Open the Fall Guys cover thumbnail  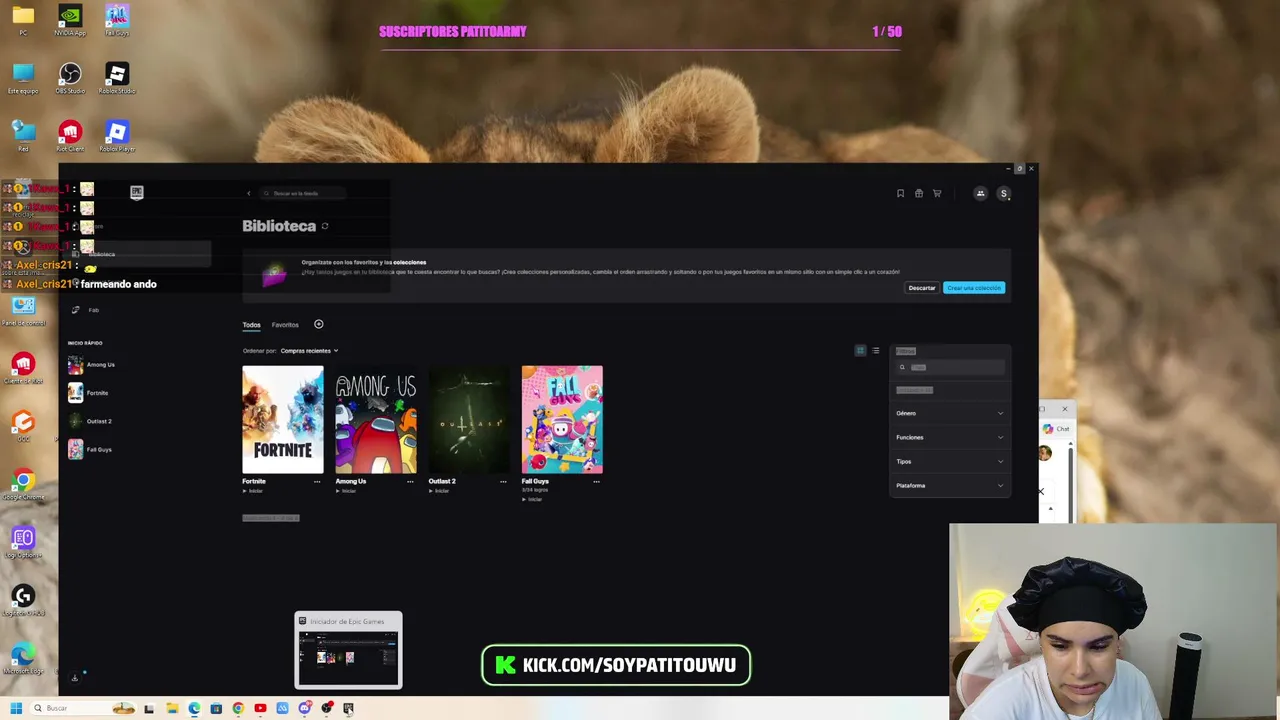click(562, 419)
